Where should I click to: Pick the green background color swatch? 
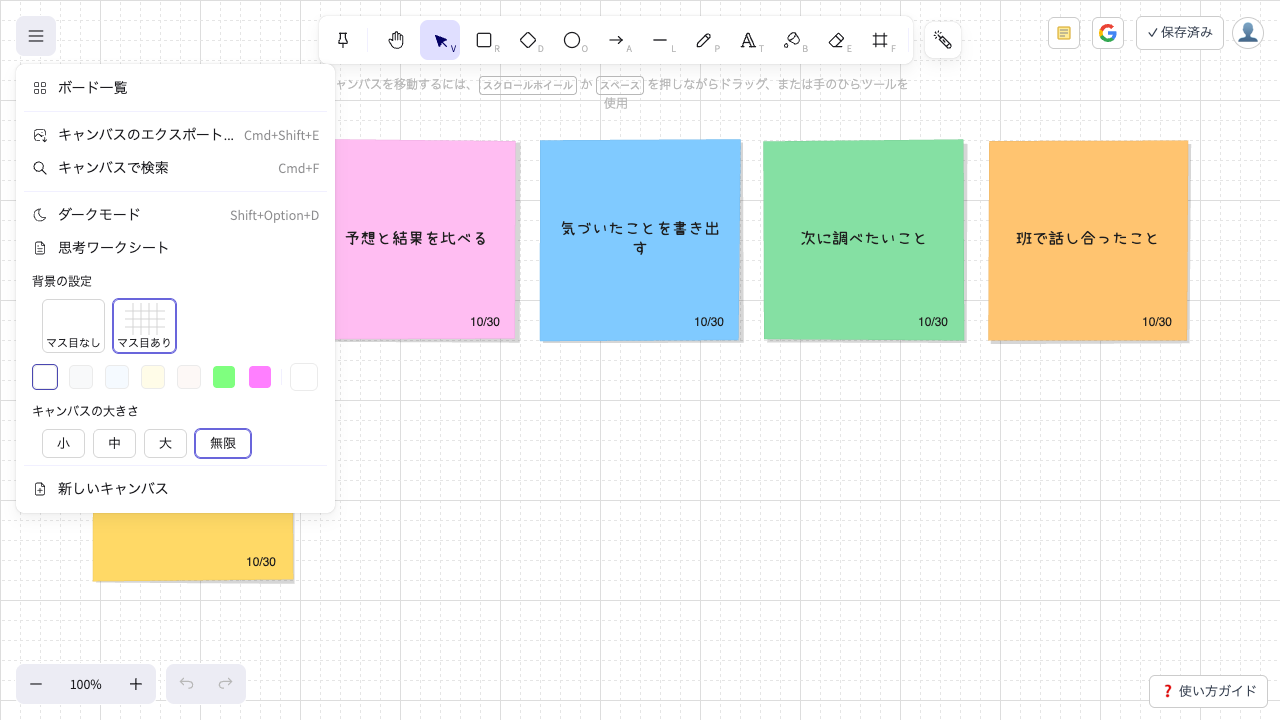tap(224, 377)
